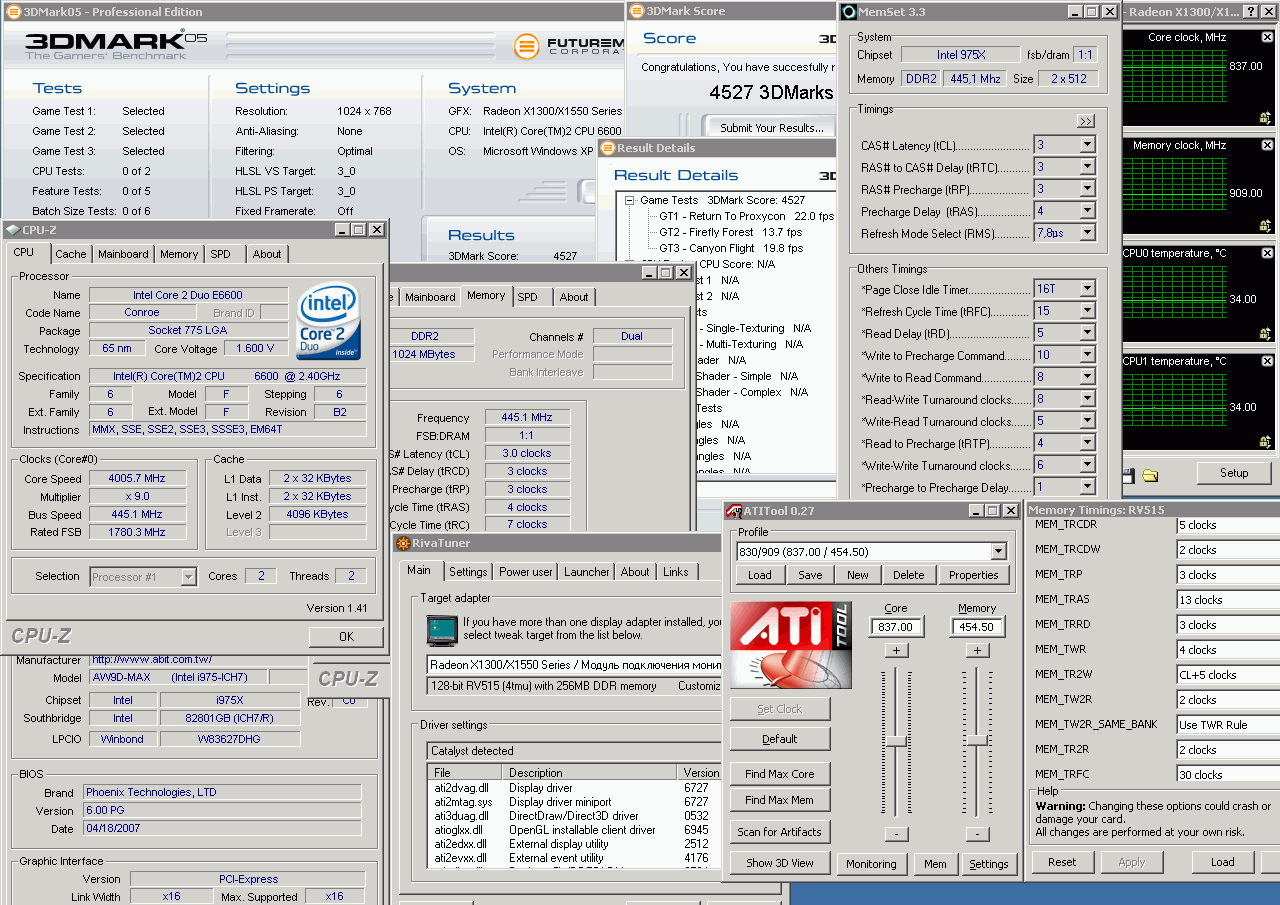Click the lock icon on Core clock graph
Image resolution: width=1280 pixels, height=905 pixels.
(x=1266, y=118)
